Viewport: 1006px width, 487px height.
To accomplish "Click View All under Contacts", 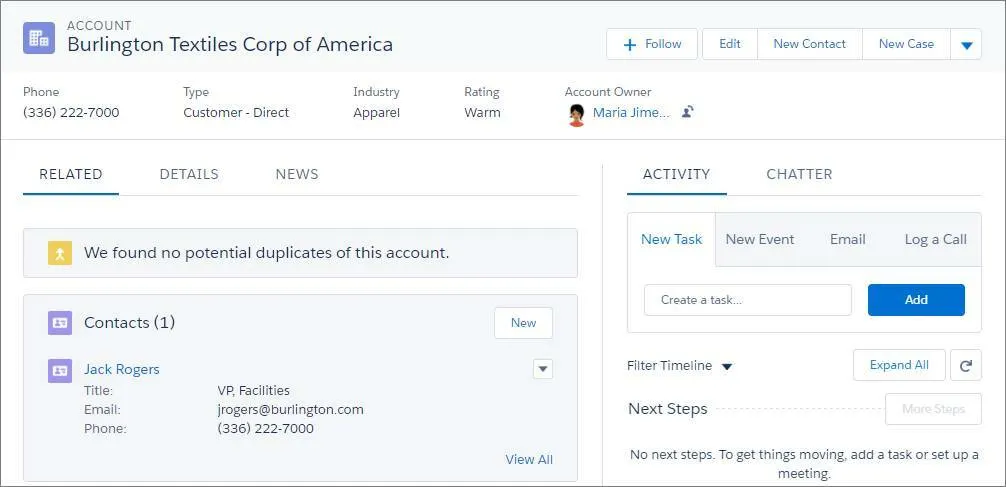I will 529,459.
